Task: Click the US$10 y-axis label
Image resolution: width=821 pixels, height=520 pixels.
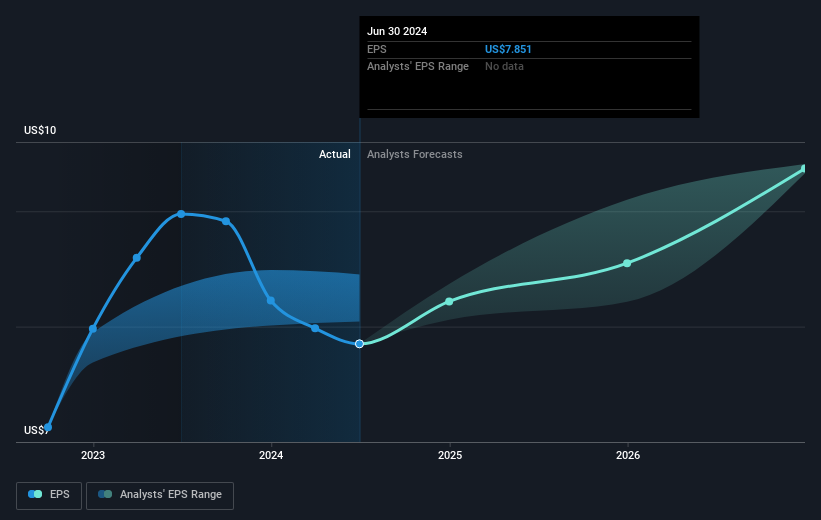Action: pyautogui.click(x=40, y=130)
